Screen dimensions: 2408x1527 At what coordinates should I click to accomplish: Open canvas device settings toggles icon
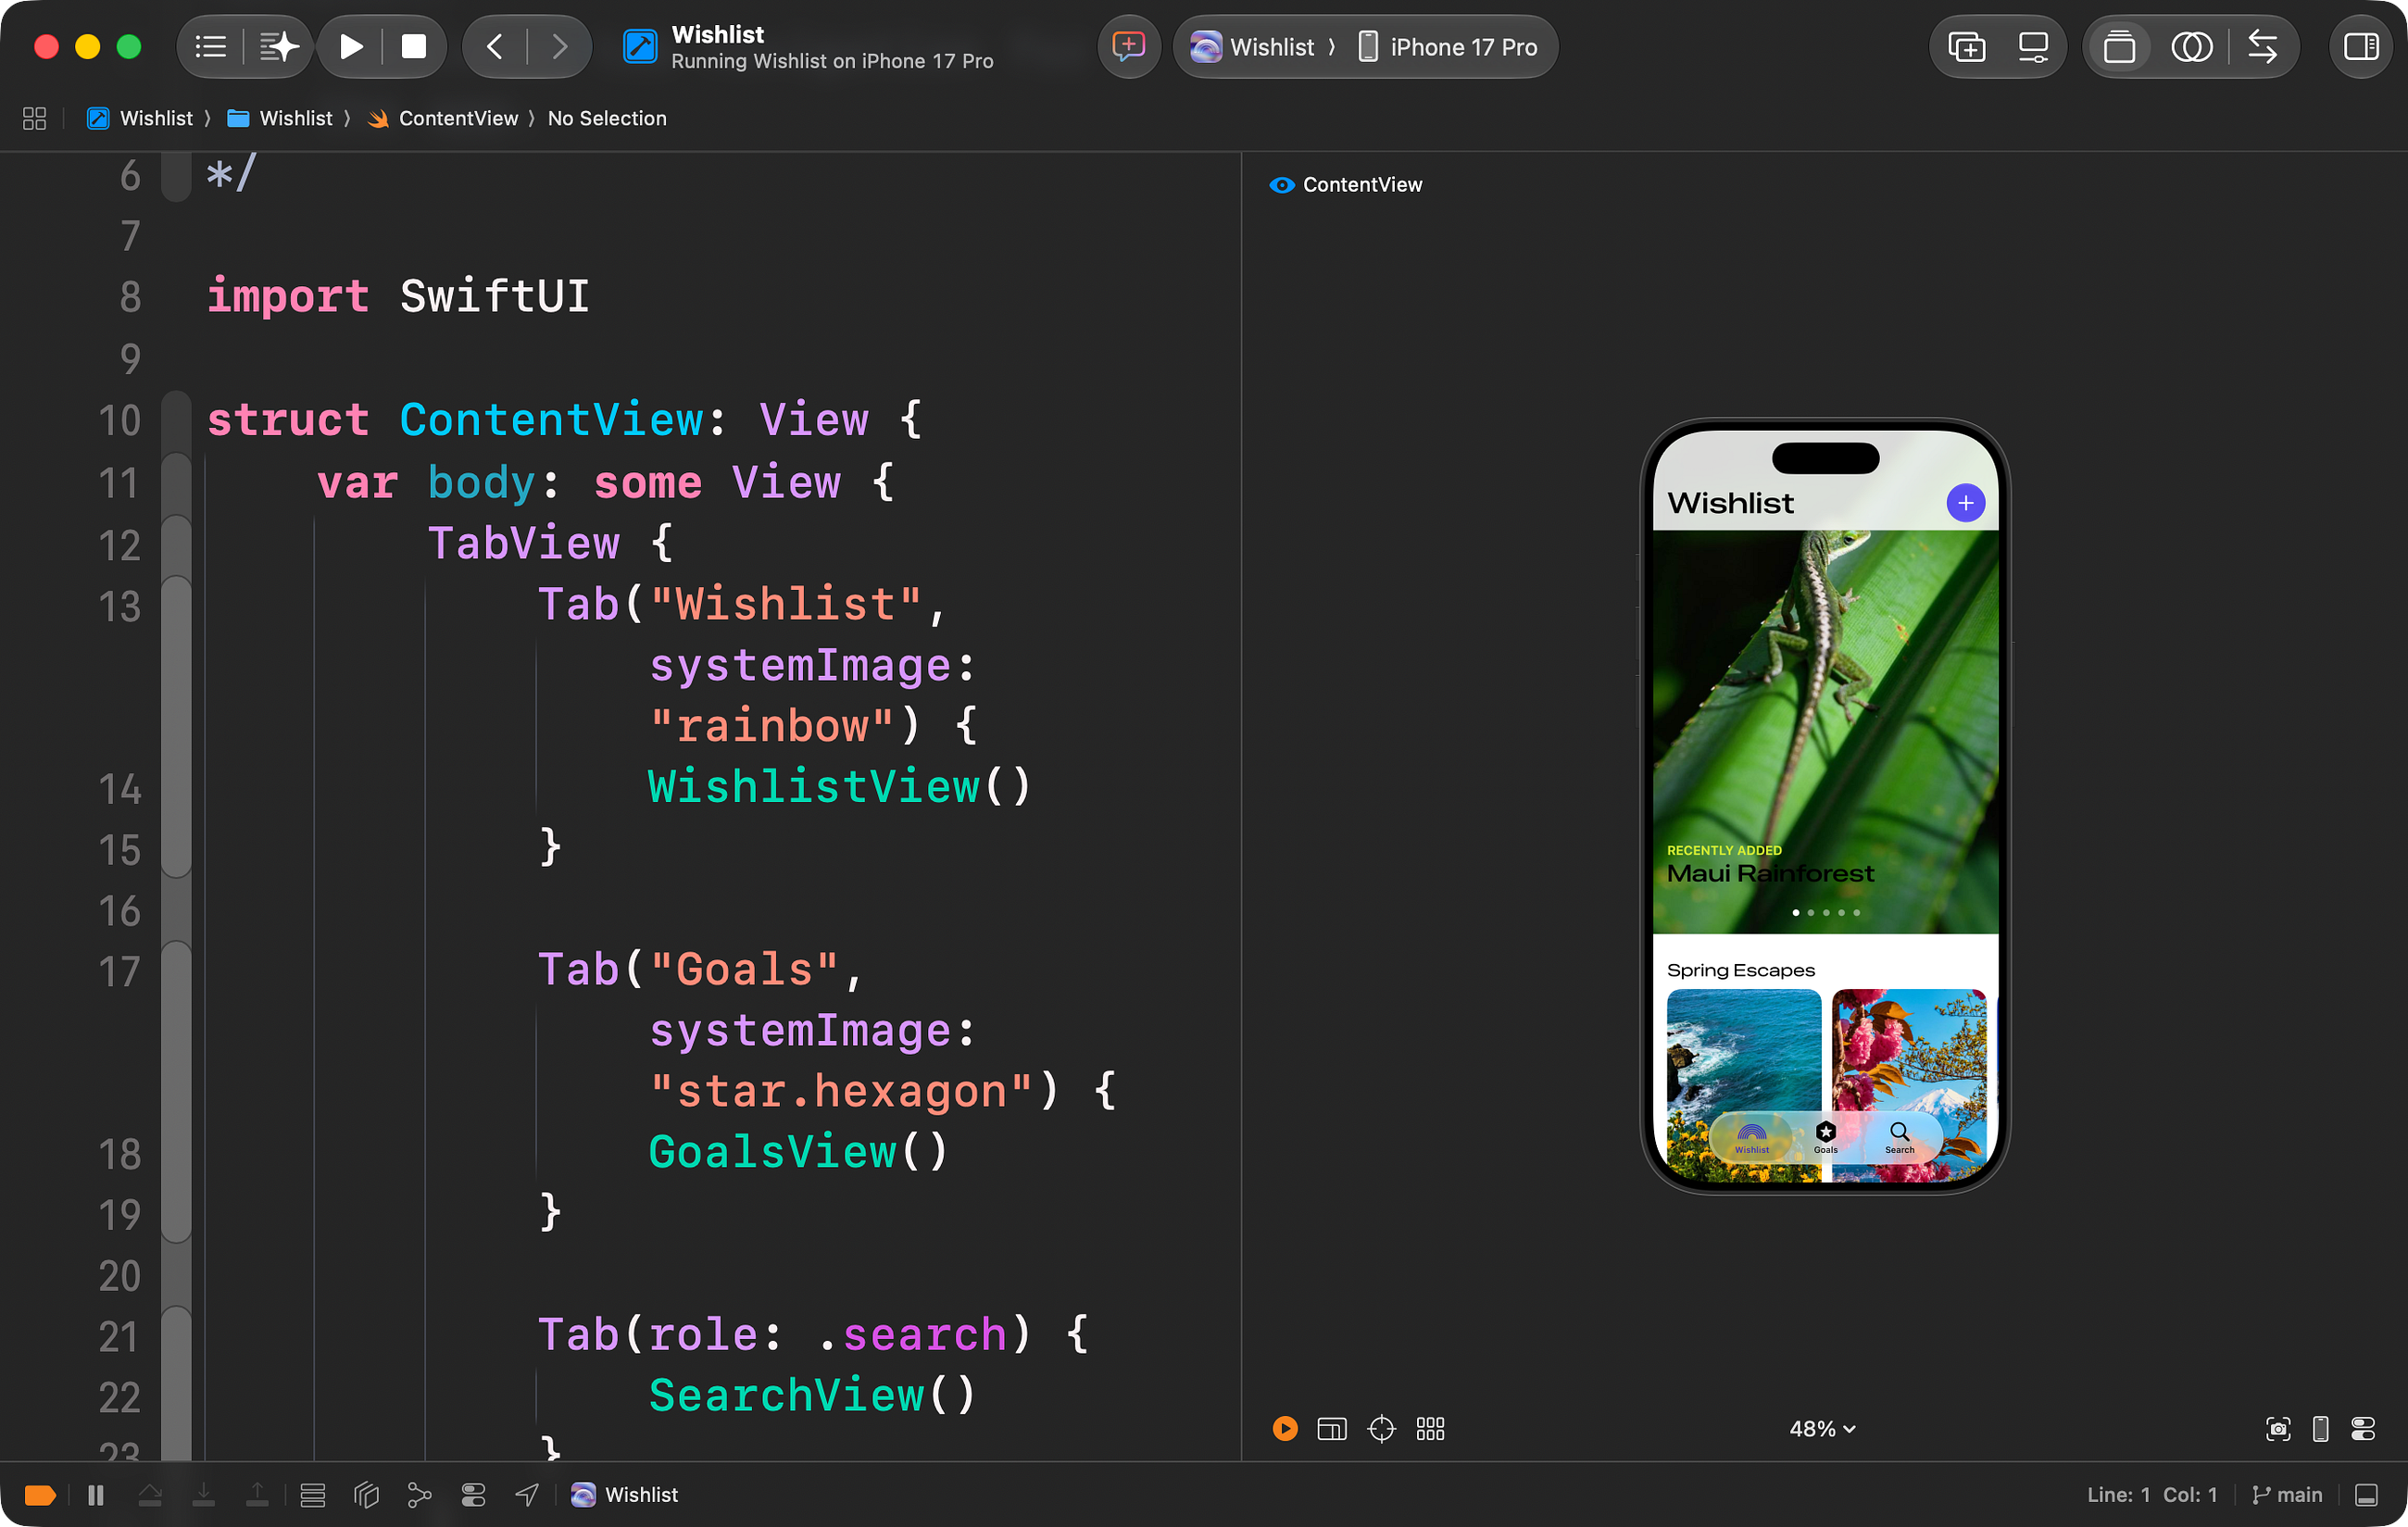[2363, 1429]
